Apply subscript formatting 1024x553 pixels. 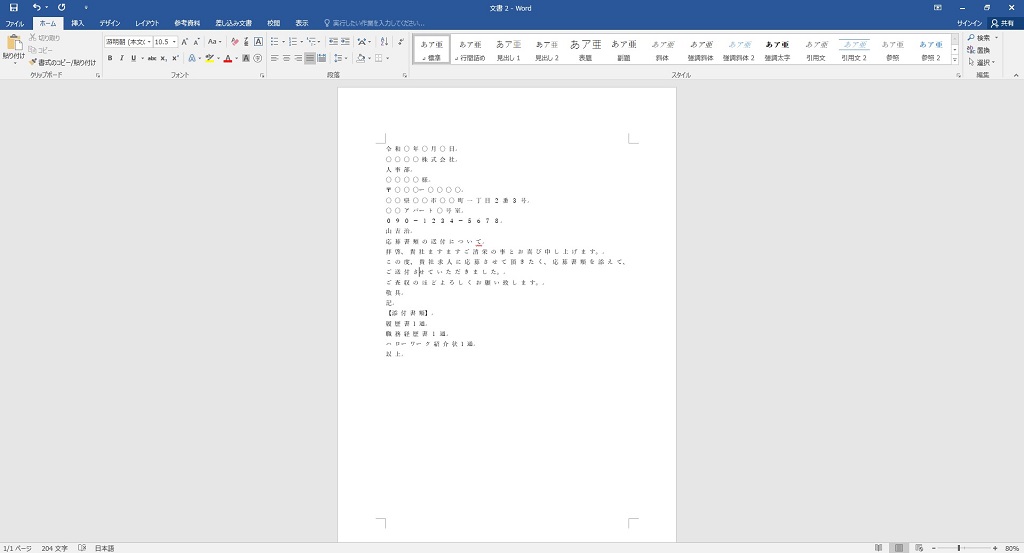pyautogui.click(x=163, y=59)
